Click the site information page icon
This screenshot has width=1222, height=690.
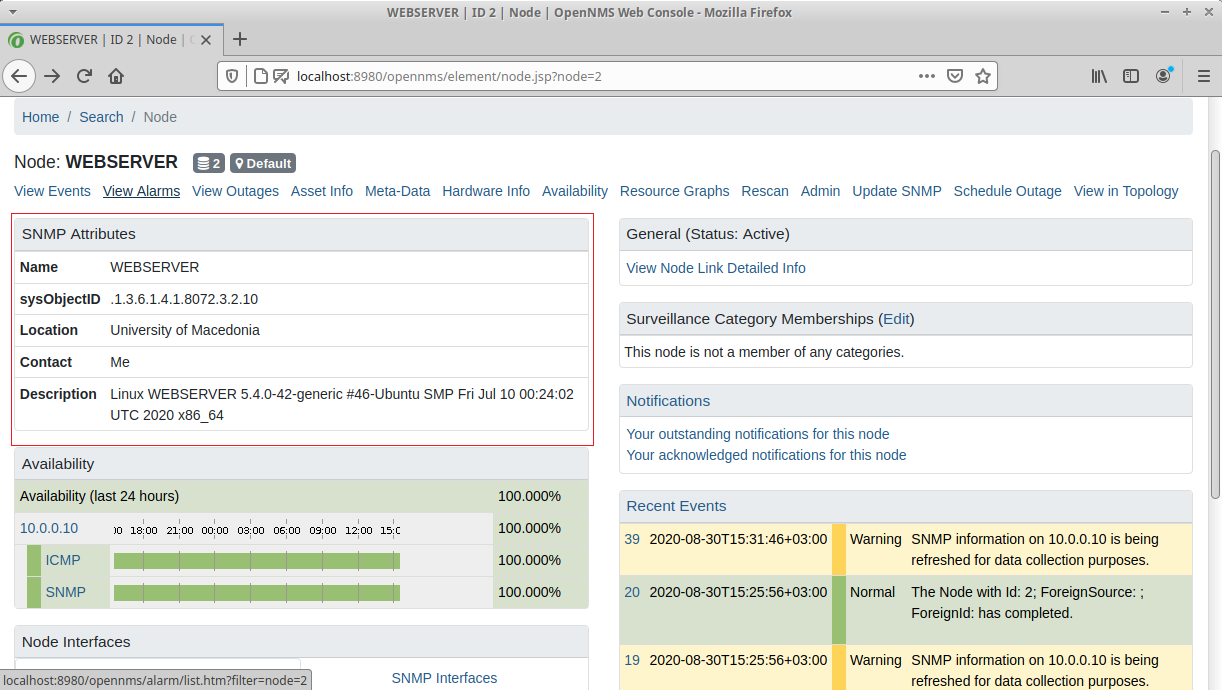pyautogui.click(x=260, y=76)
